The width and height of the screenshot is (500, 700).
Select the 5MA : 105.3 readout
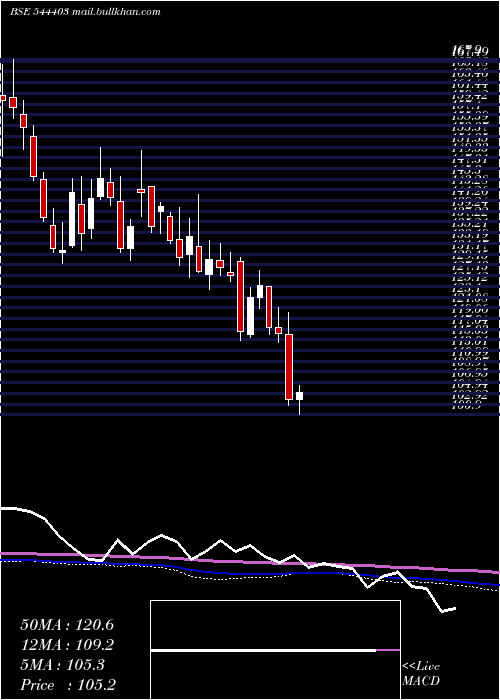(x=62, y=665)
